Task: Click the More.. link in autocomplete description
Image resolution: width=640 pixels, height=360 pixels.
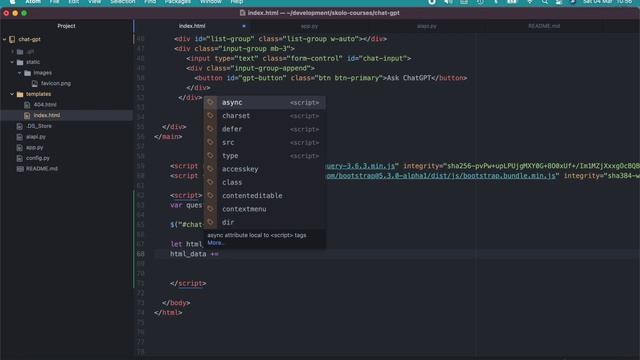Action: click(215, 243)
